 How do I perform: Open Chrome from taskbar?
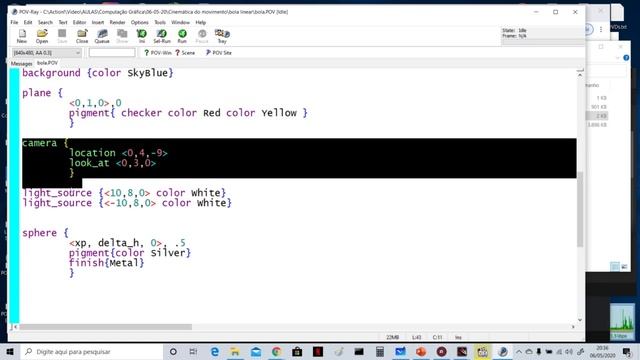pyautogui.click(x=276, y=351)
